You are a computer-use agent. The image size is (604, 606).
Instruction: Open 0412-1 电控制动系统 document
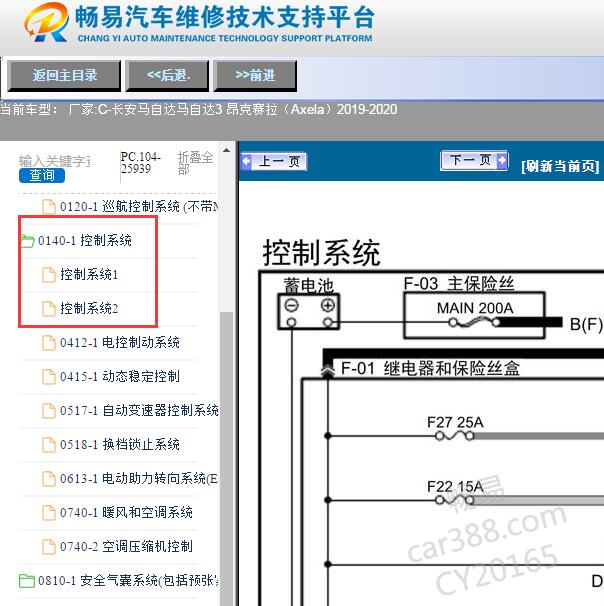tap(120, 342)
